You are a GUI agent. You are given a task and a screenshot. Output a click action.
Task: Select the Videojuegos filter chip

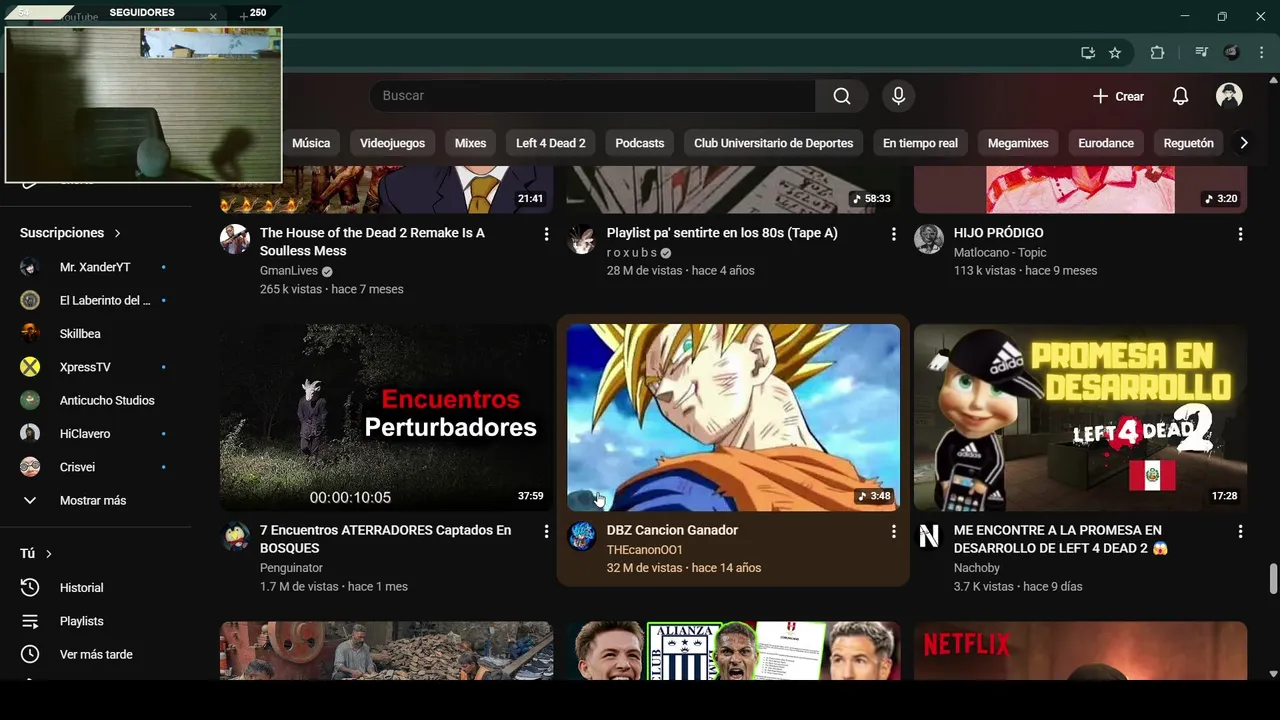click(392, 143)
